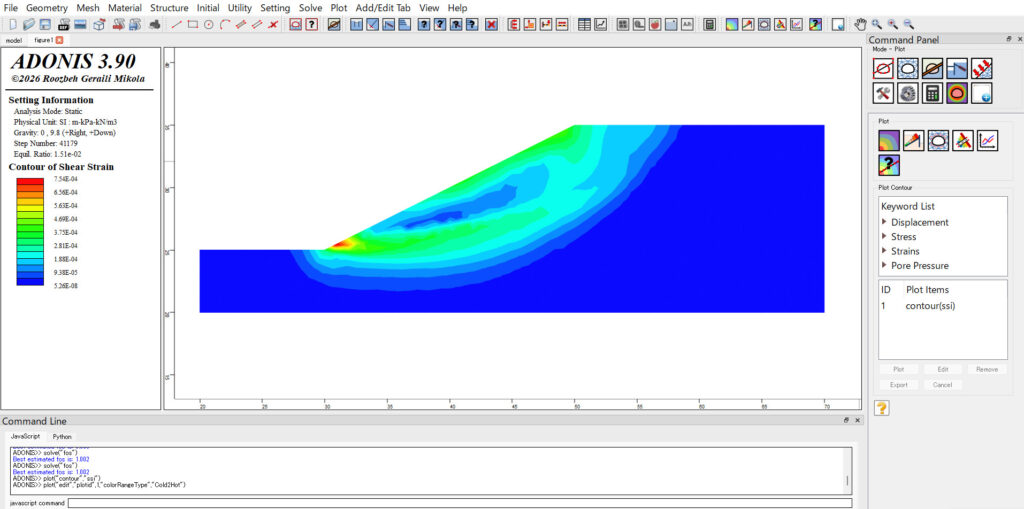Click the red swatch in contour legend

(x=30, y=180)
